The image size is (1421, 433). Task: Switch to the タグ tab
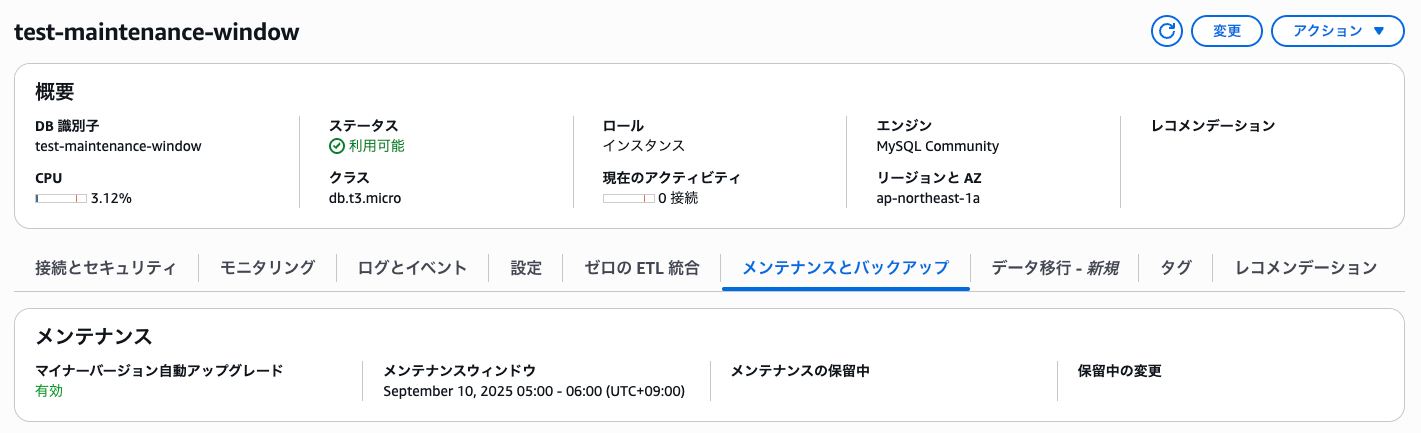point(1175,268)
